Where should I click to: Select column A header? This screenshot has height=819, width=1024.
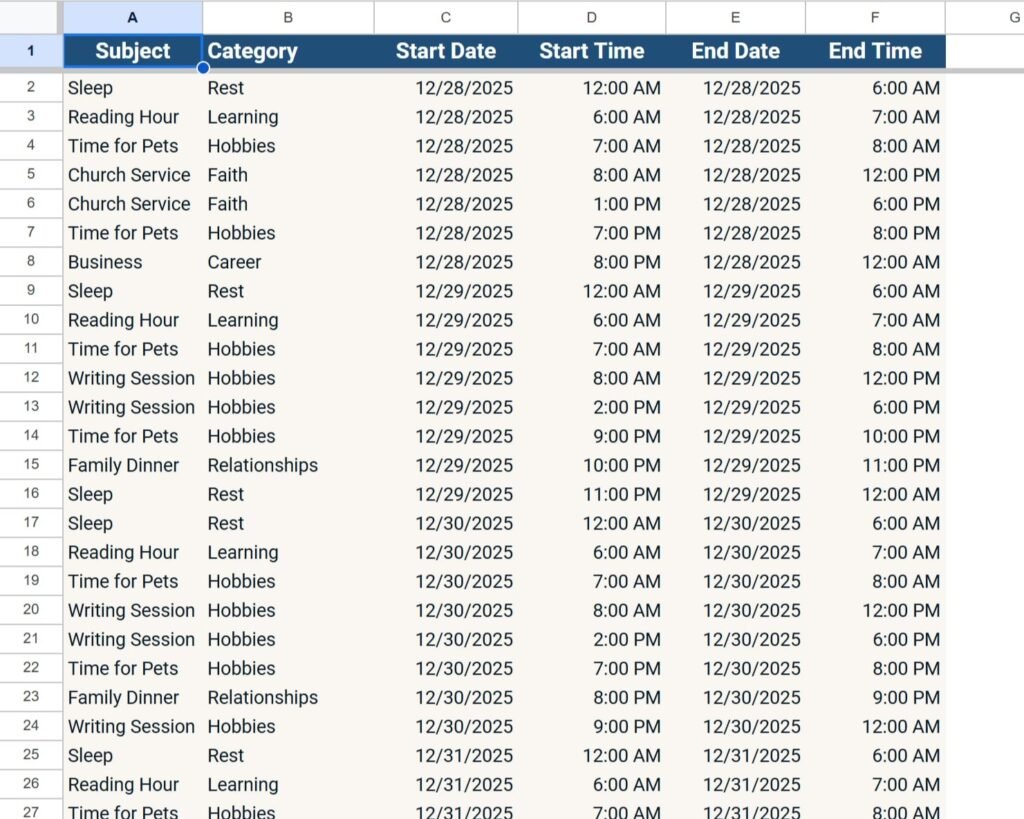pos(133,17)
